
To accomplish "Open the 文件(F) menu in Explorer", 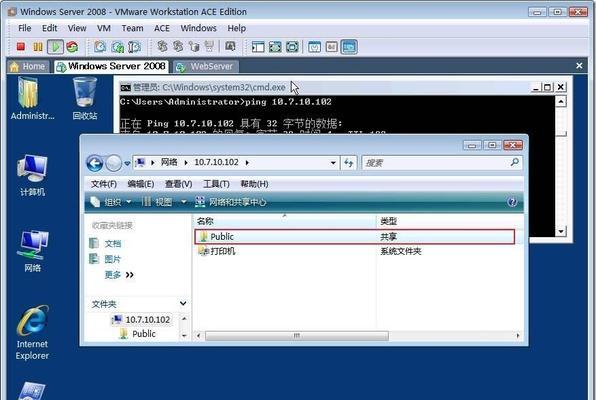I will 103,184.
